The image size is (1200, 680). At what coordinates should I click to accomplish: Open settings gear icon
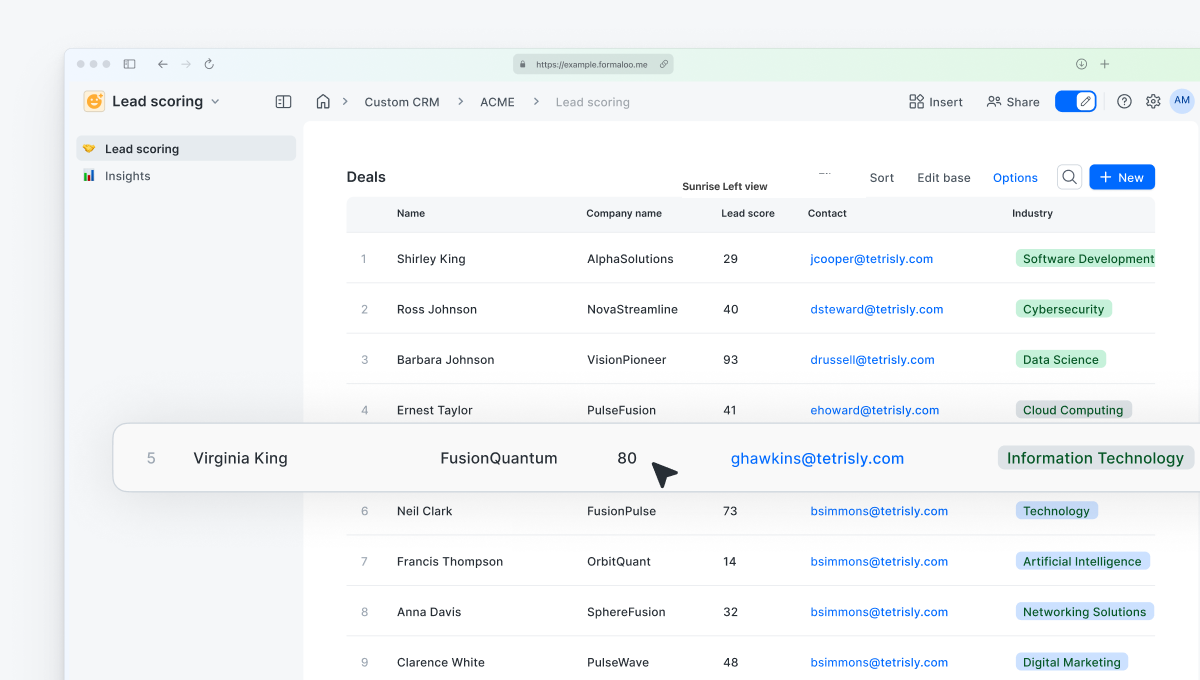1153,102
